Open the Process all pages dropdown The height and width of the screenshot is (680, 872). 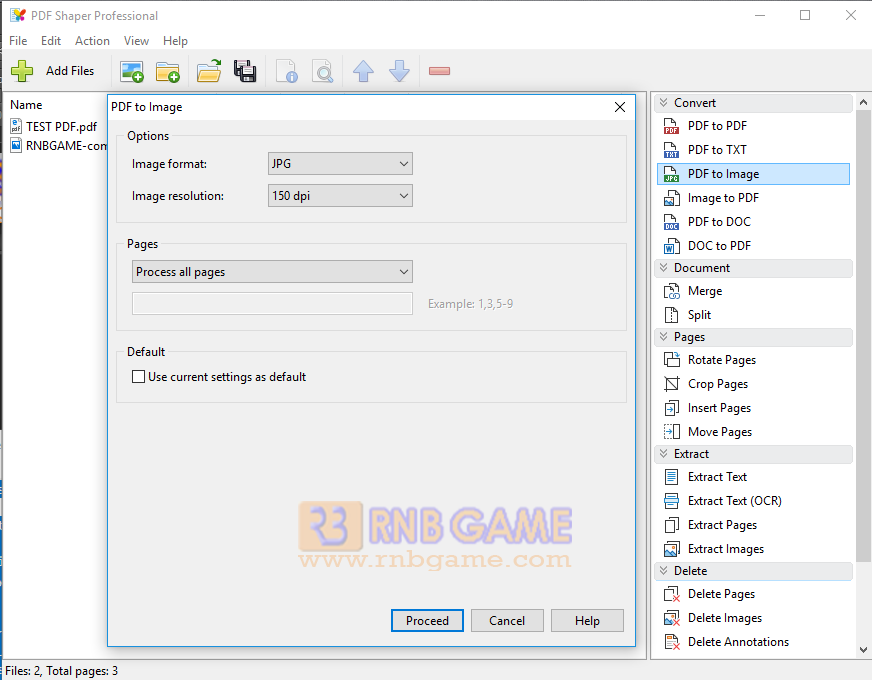pyautogui.click(x=272, y=272)
